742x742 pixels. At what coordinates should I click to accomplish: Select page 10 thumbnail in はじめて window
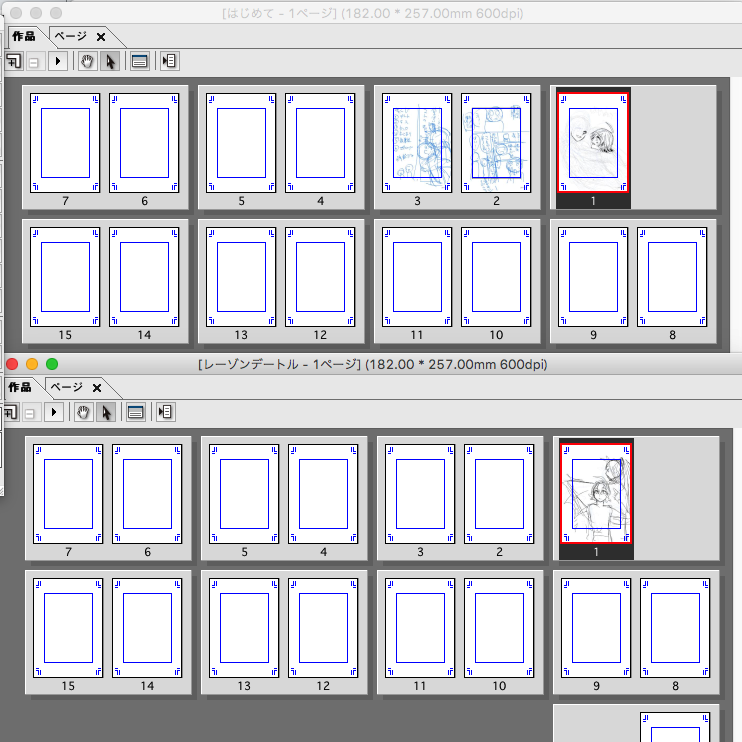(496, 277)
